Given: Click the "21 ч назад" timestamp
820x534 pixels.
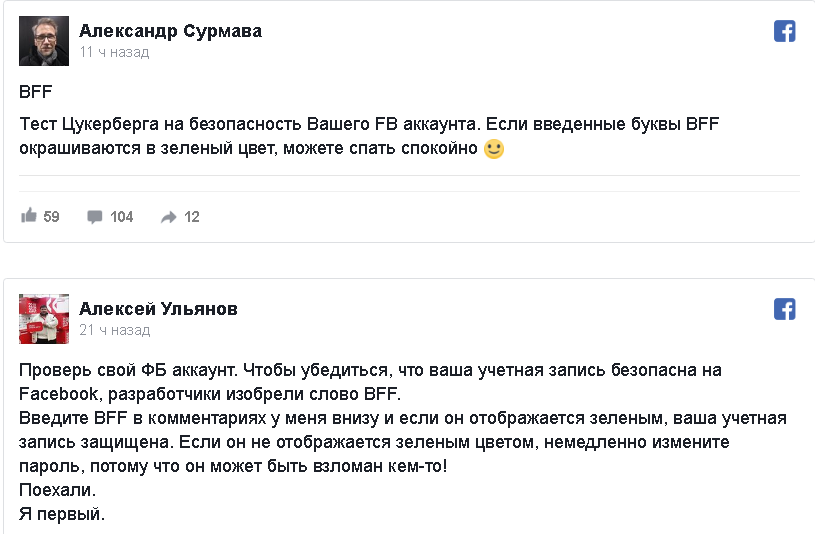Looking at the screenshot, I should [x=114, y=330].
